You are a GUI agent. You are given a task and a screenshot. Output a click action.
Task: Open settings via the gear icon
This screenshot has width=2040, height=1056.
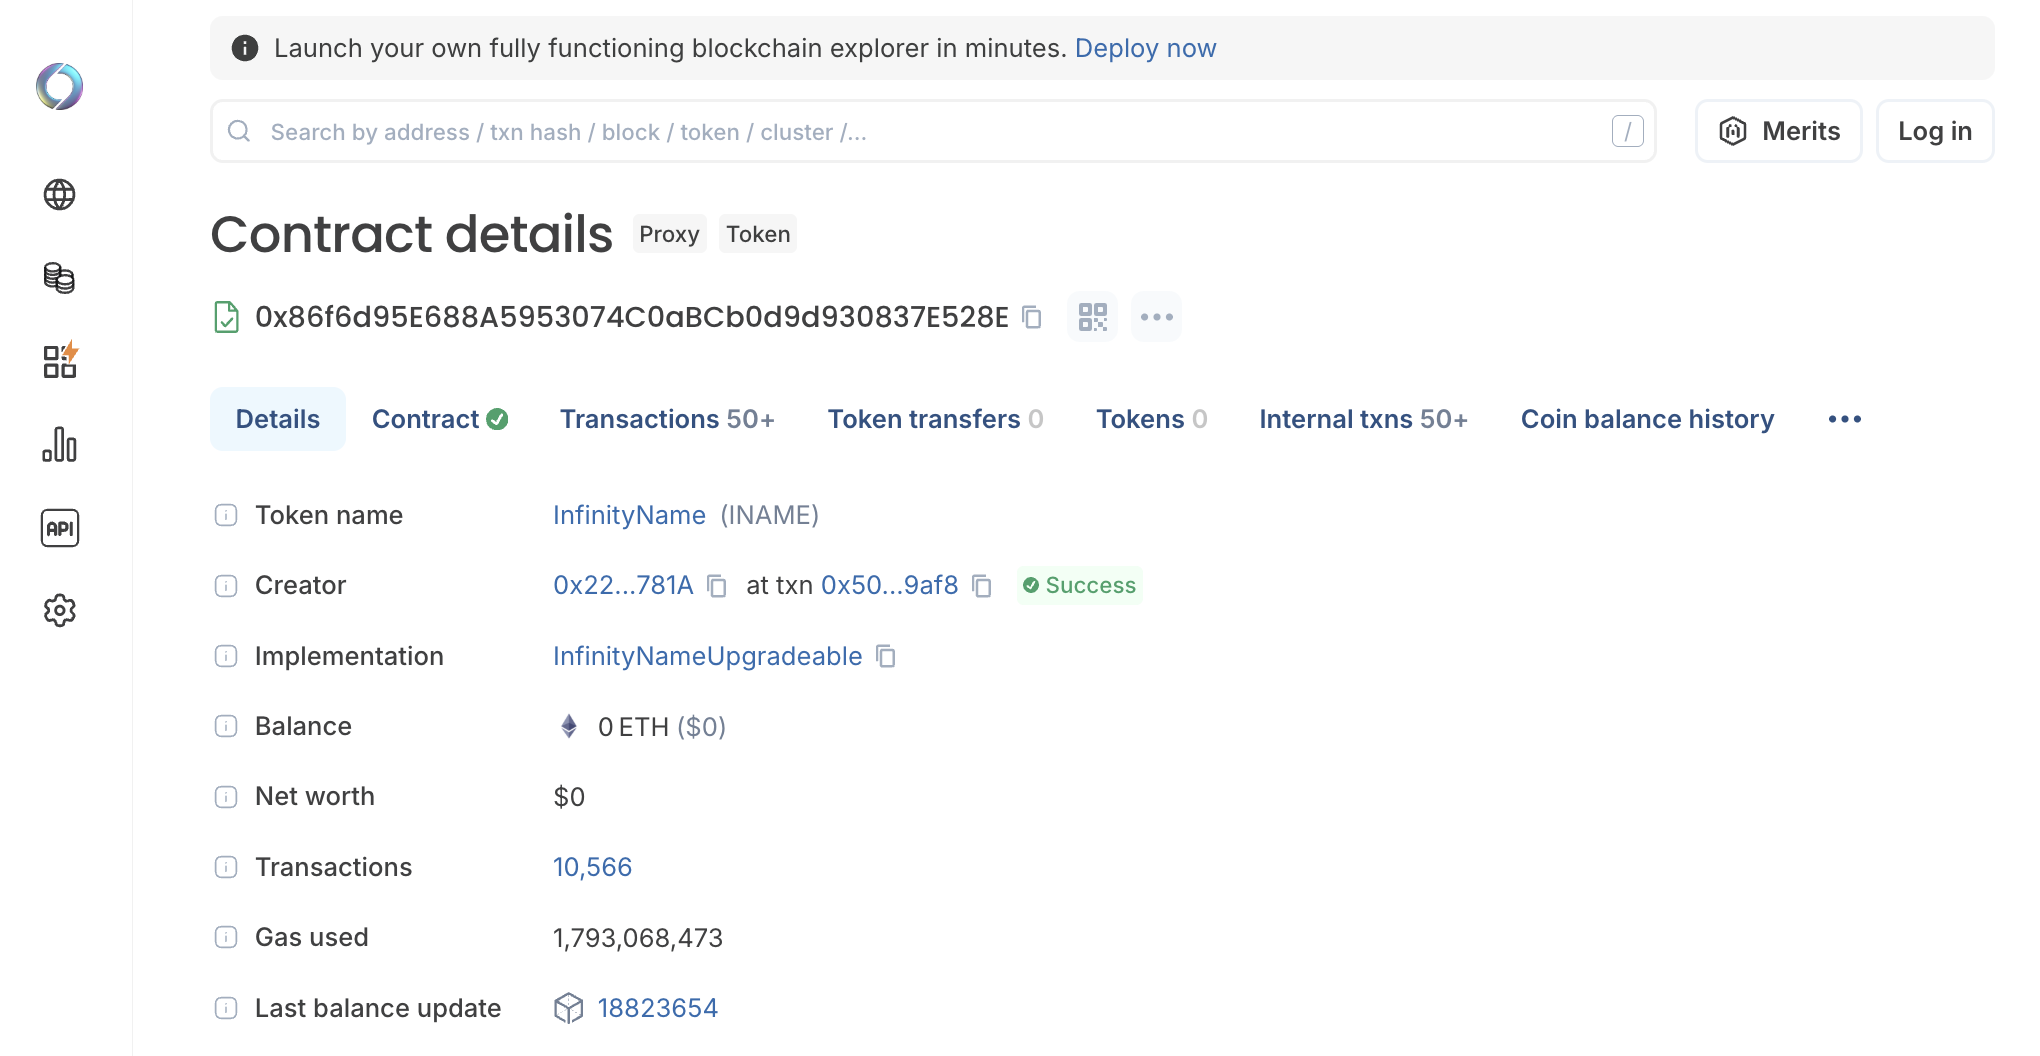click(59, 611)
